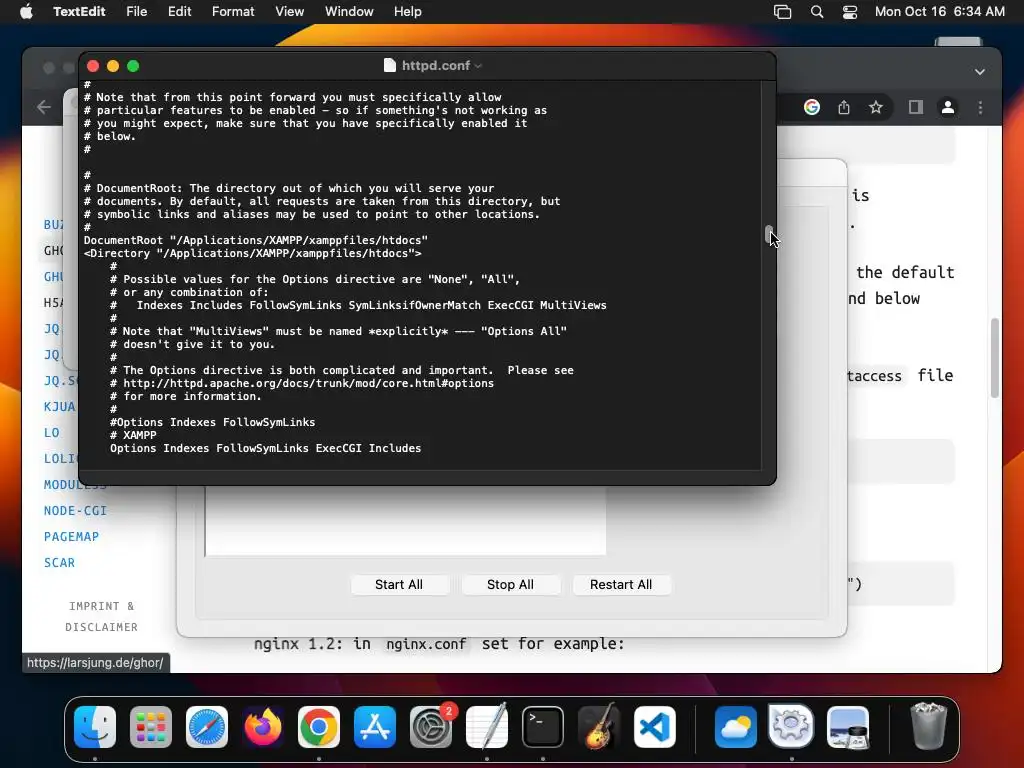Open the PAGEMAP link in sidebar
Image resolution: width=1024 pixels, height=768 pixels.
71,537
